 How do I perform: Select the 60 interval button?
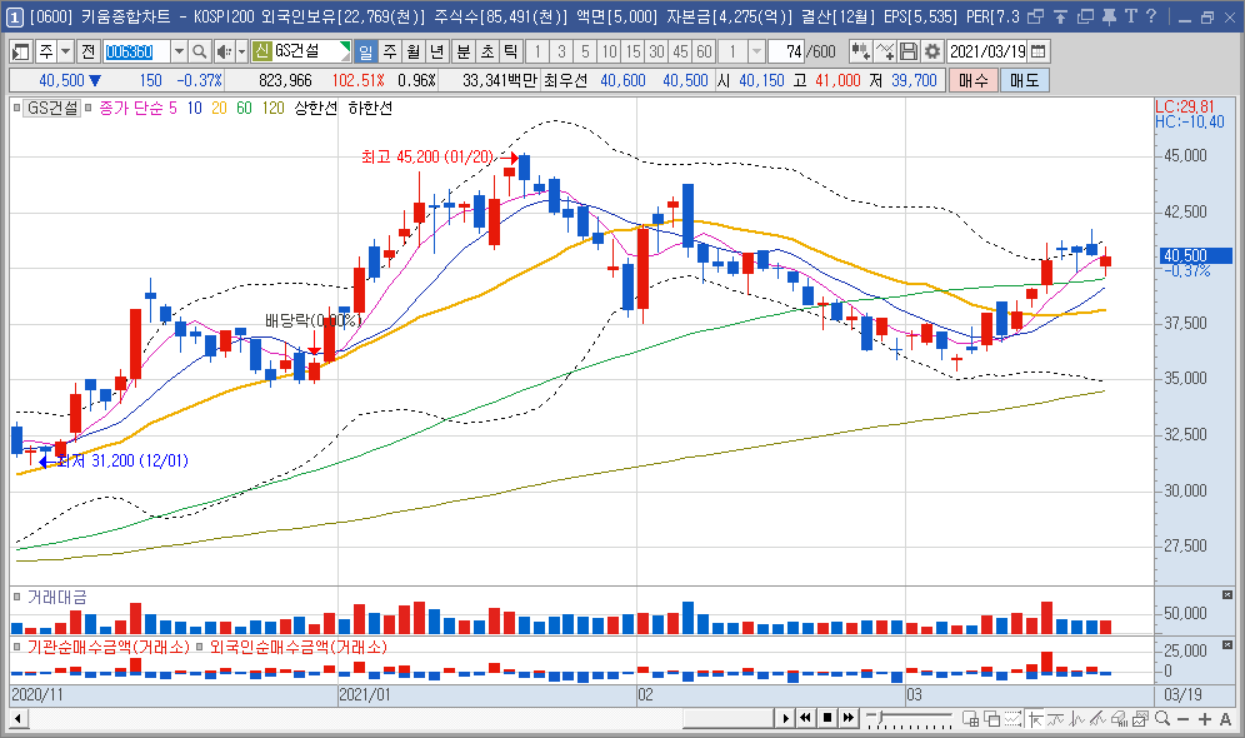(704, 51)
